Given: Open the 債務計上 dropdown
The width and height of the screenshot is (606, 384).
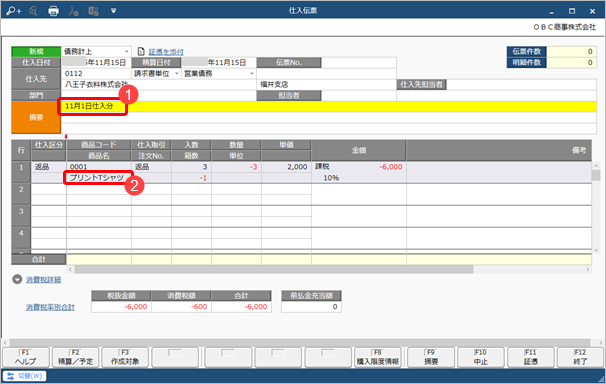Looking at the screenshot, I should coord(126,51).
